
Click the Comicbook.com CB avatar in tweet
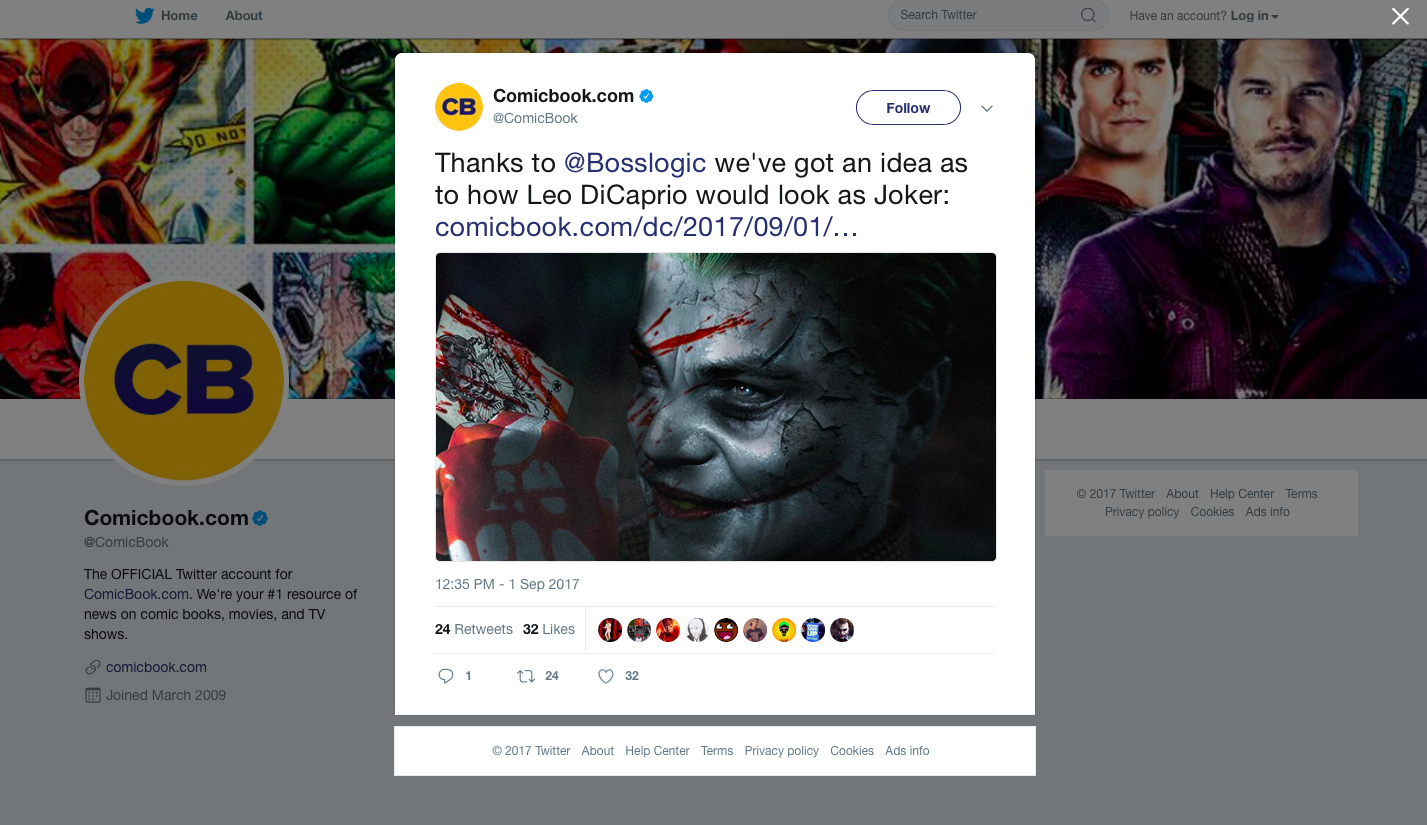click(459, 107)
